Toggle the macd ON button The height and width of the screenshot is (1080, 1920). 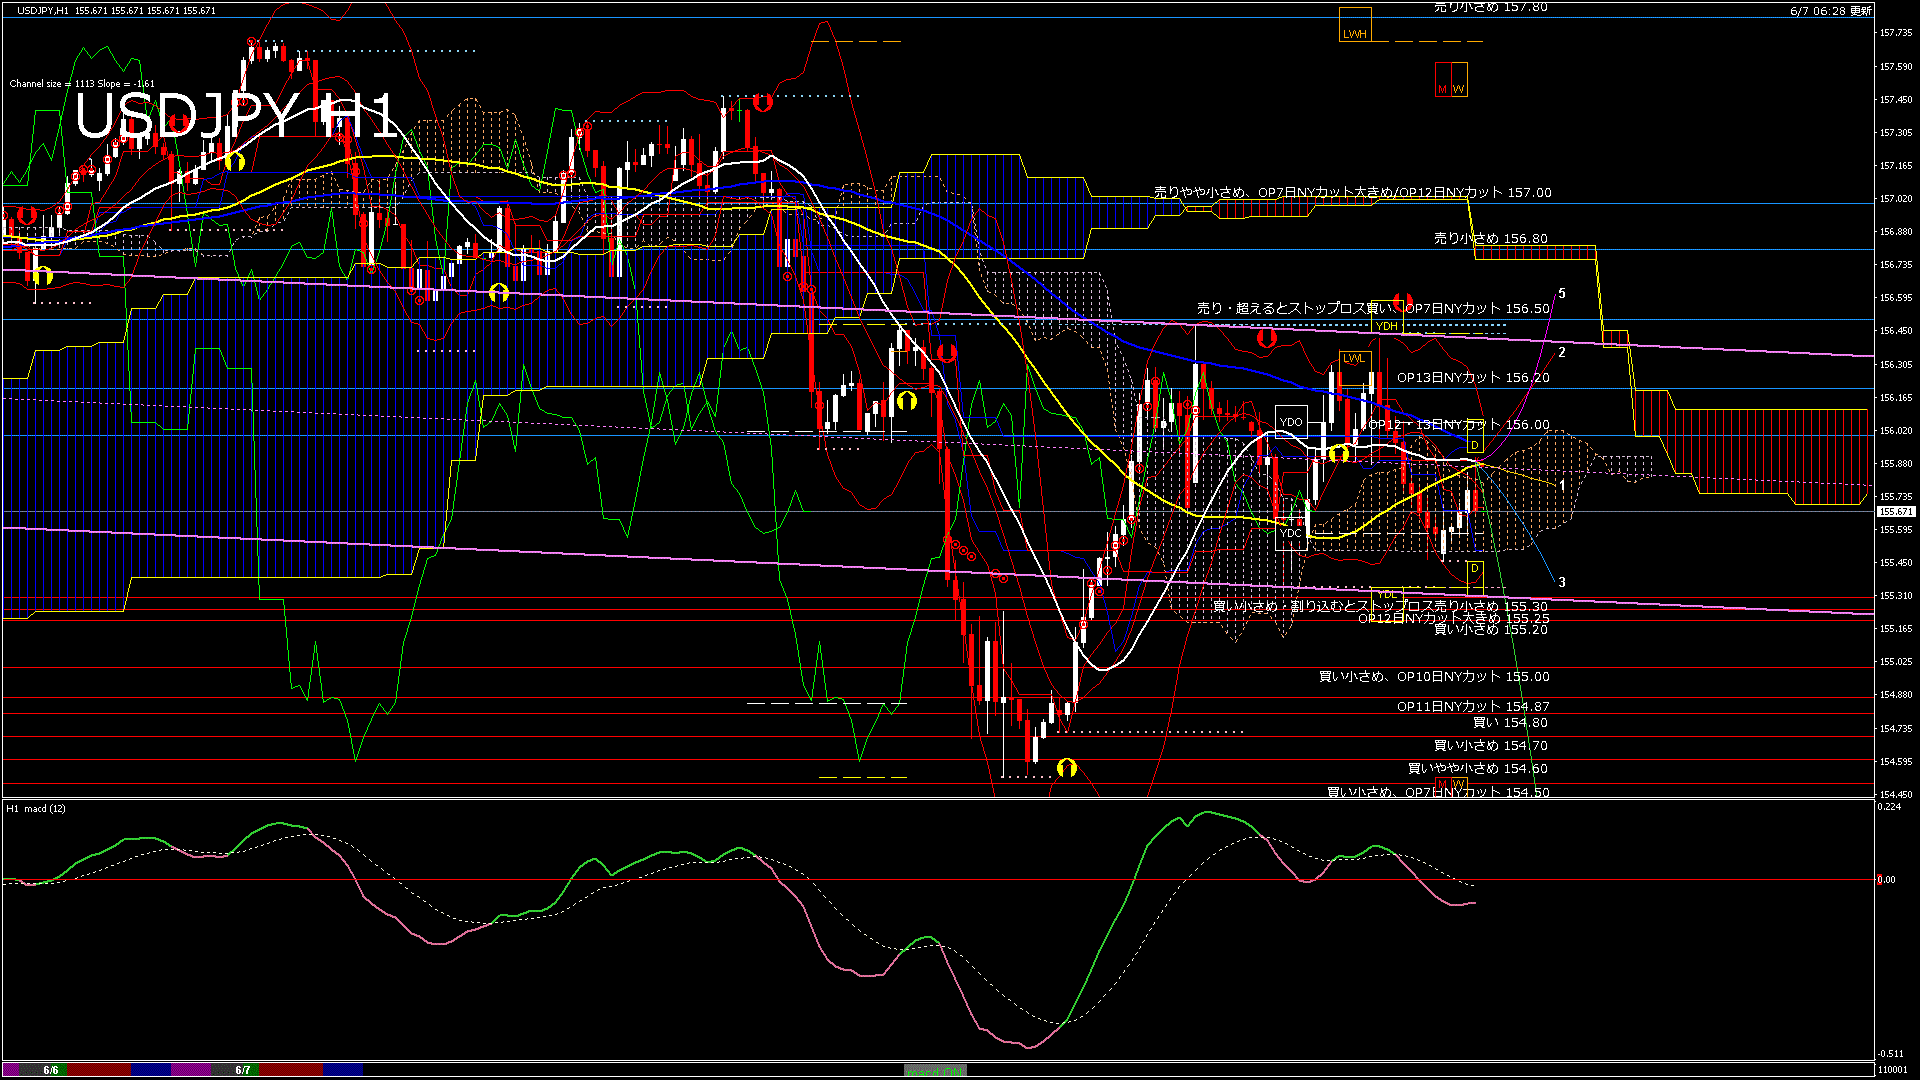click(x=935, y=1071)
